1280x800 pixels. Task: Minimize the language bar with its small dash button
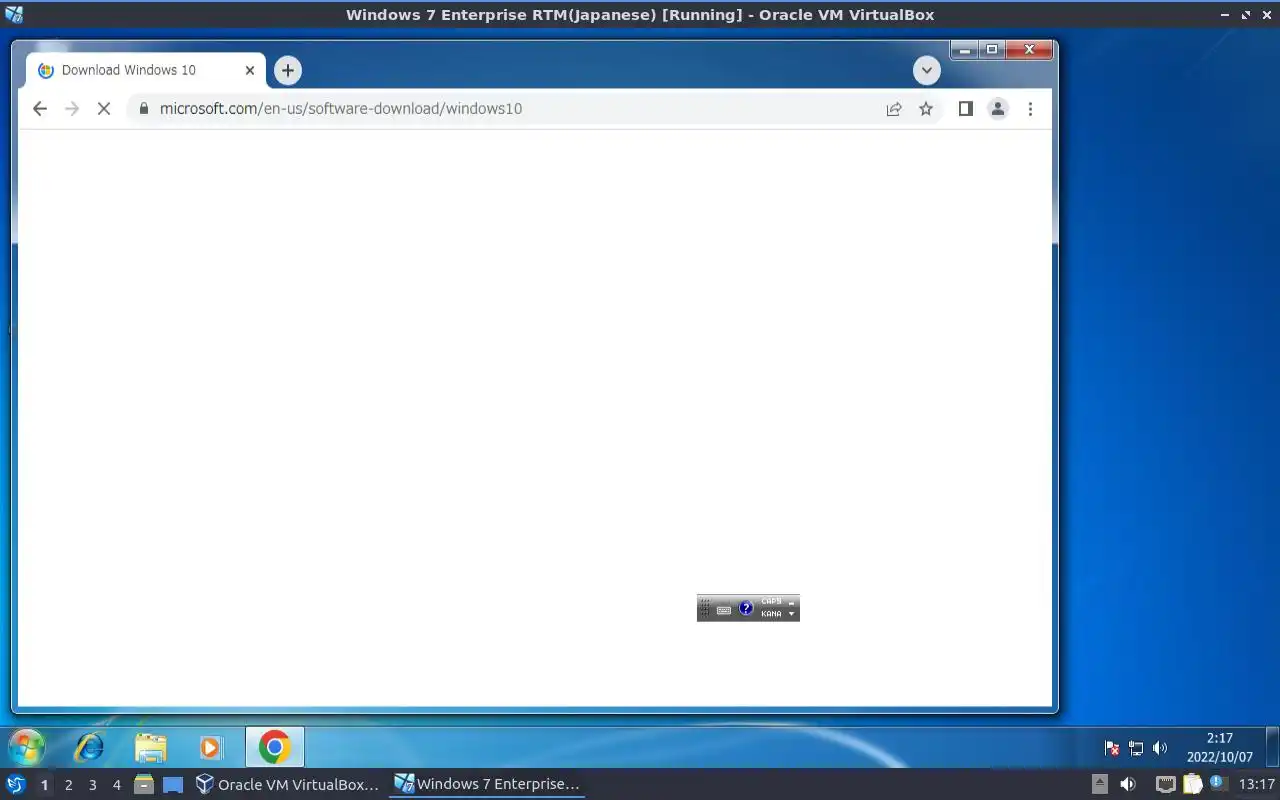click(792, 602)
